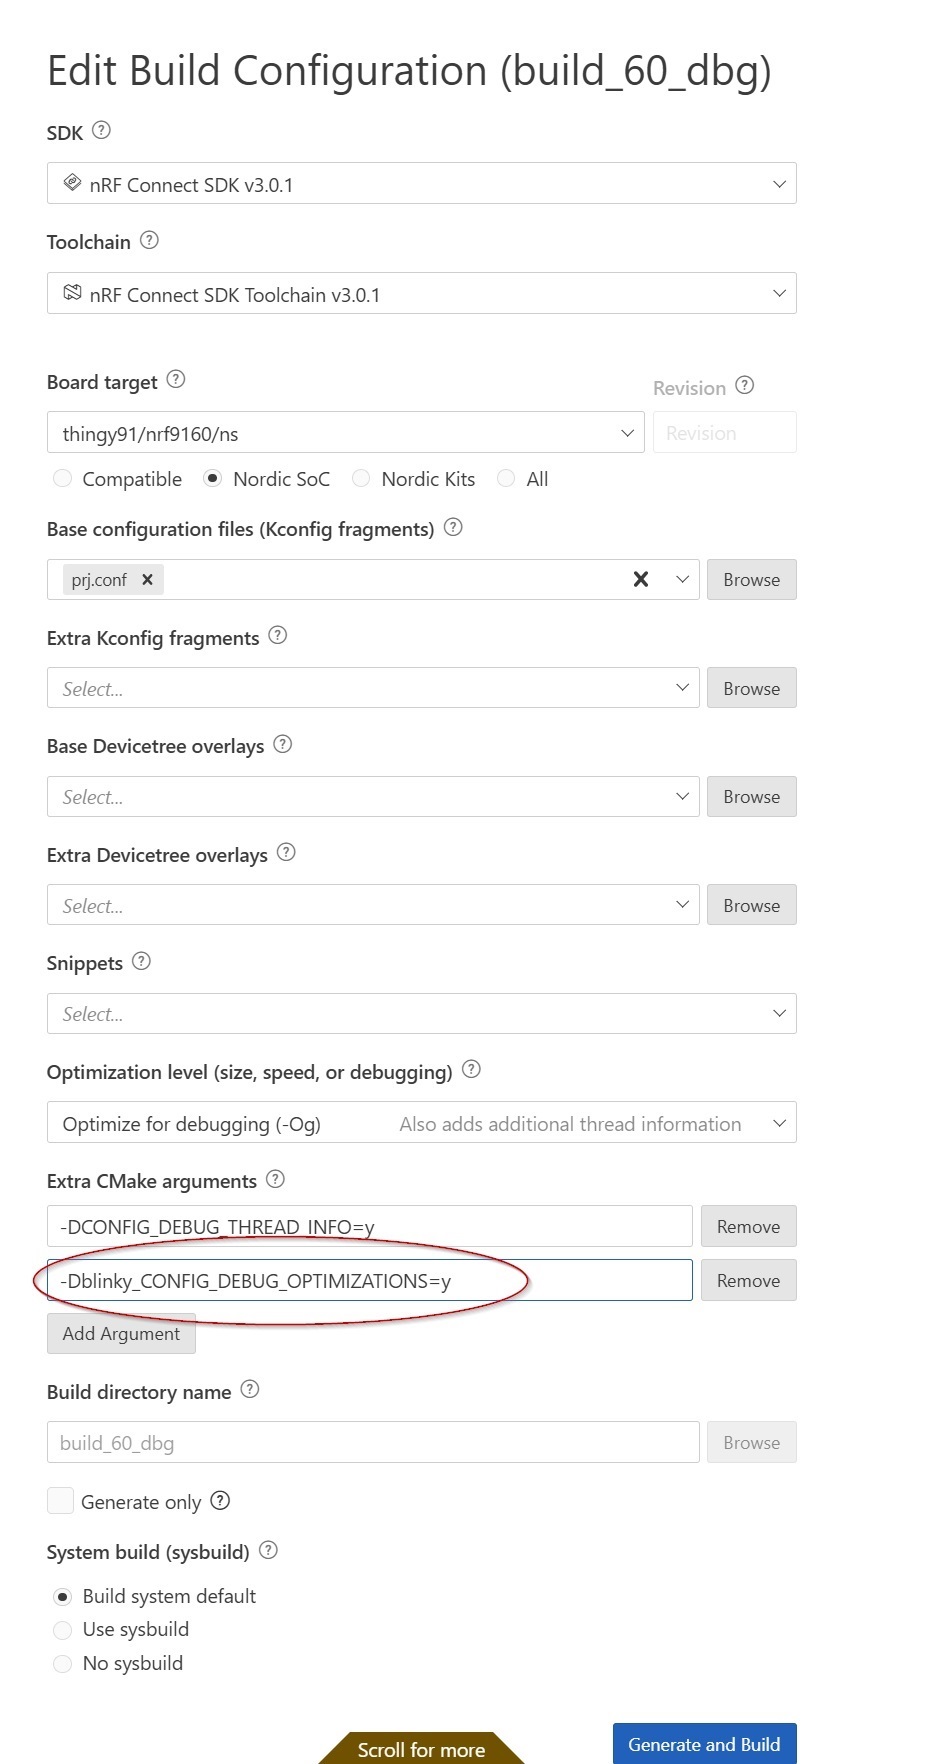
Task: Open the SDK version dropdown
Action: click(421, 184)
